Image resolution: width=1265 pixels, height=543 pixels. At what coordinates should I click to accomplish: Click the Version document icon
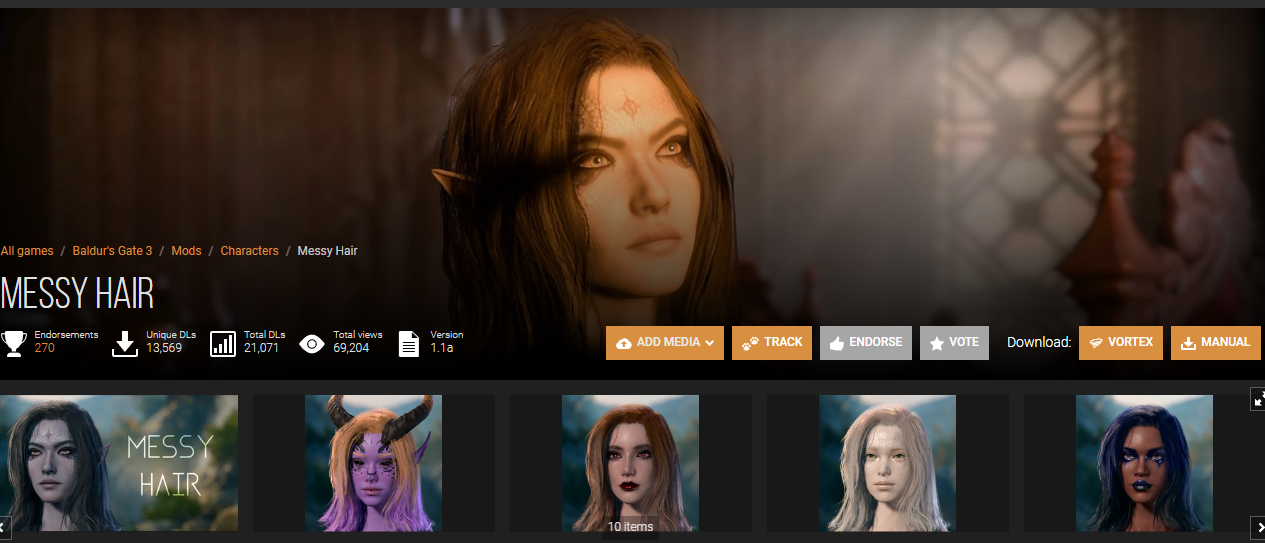409,344
